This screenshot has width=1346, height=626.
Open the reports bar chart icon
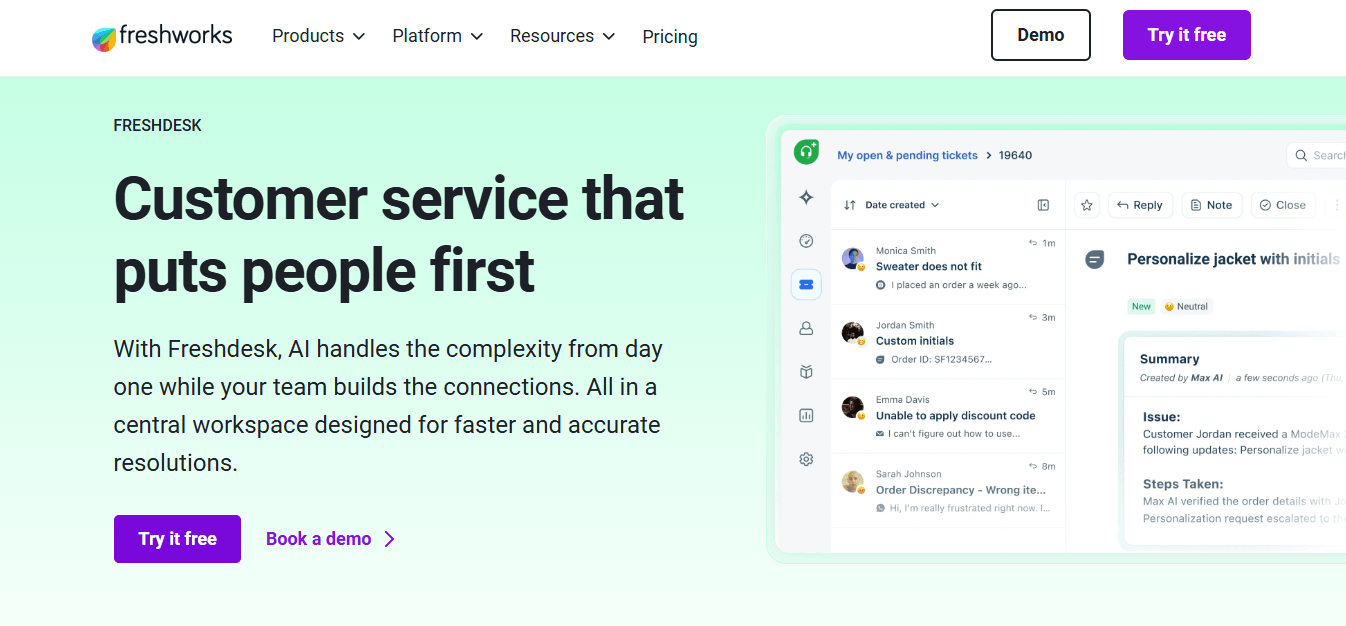pos(806,415)
